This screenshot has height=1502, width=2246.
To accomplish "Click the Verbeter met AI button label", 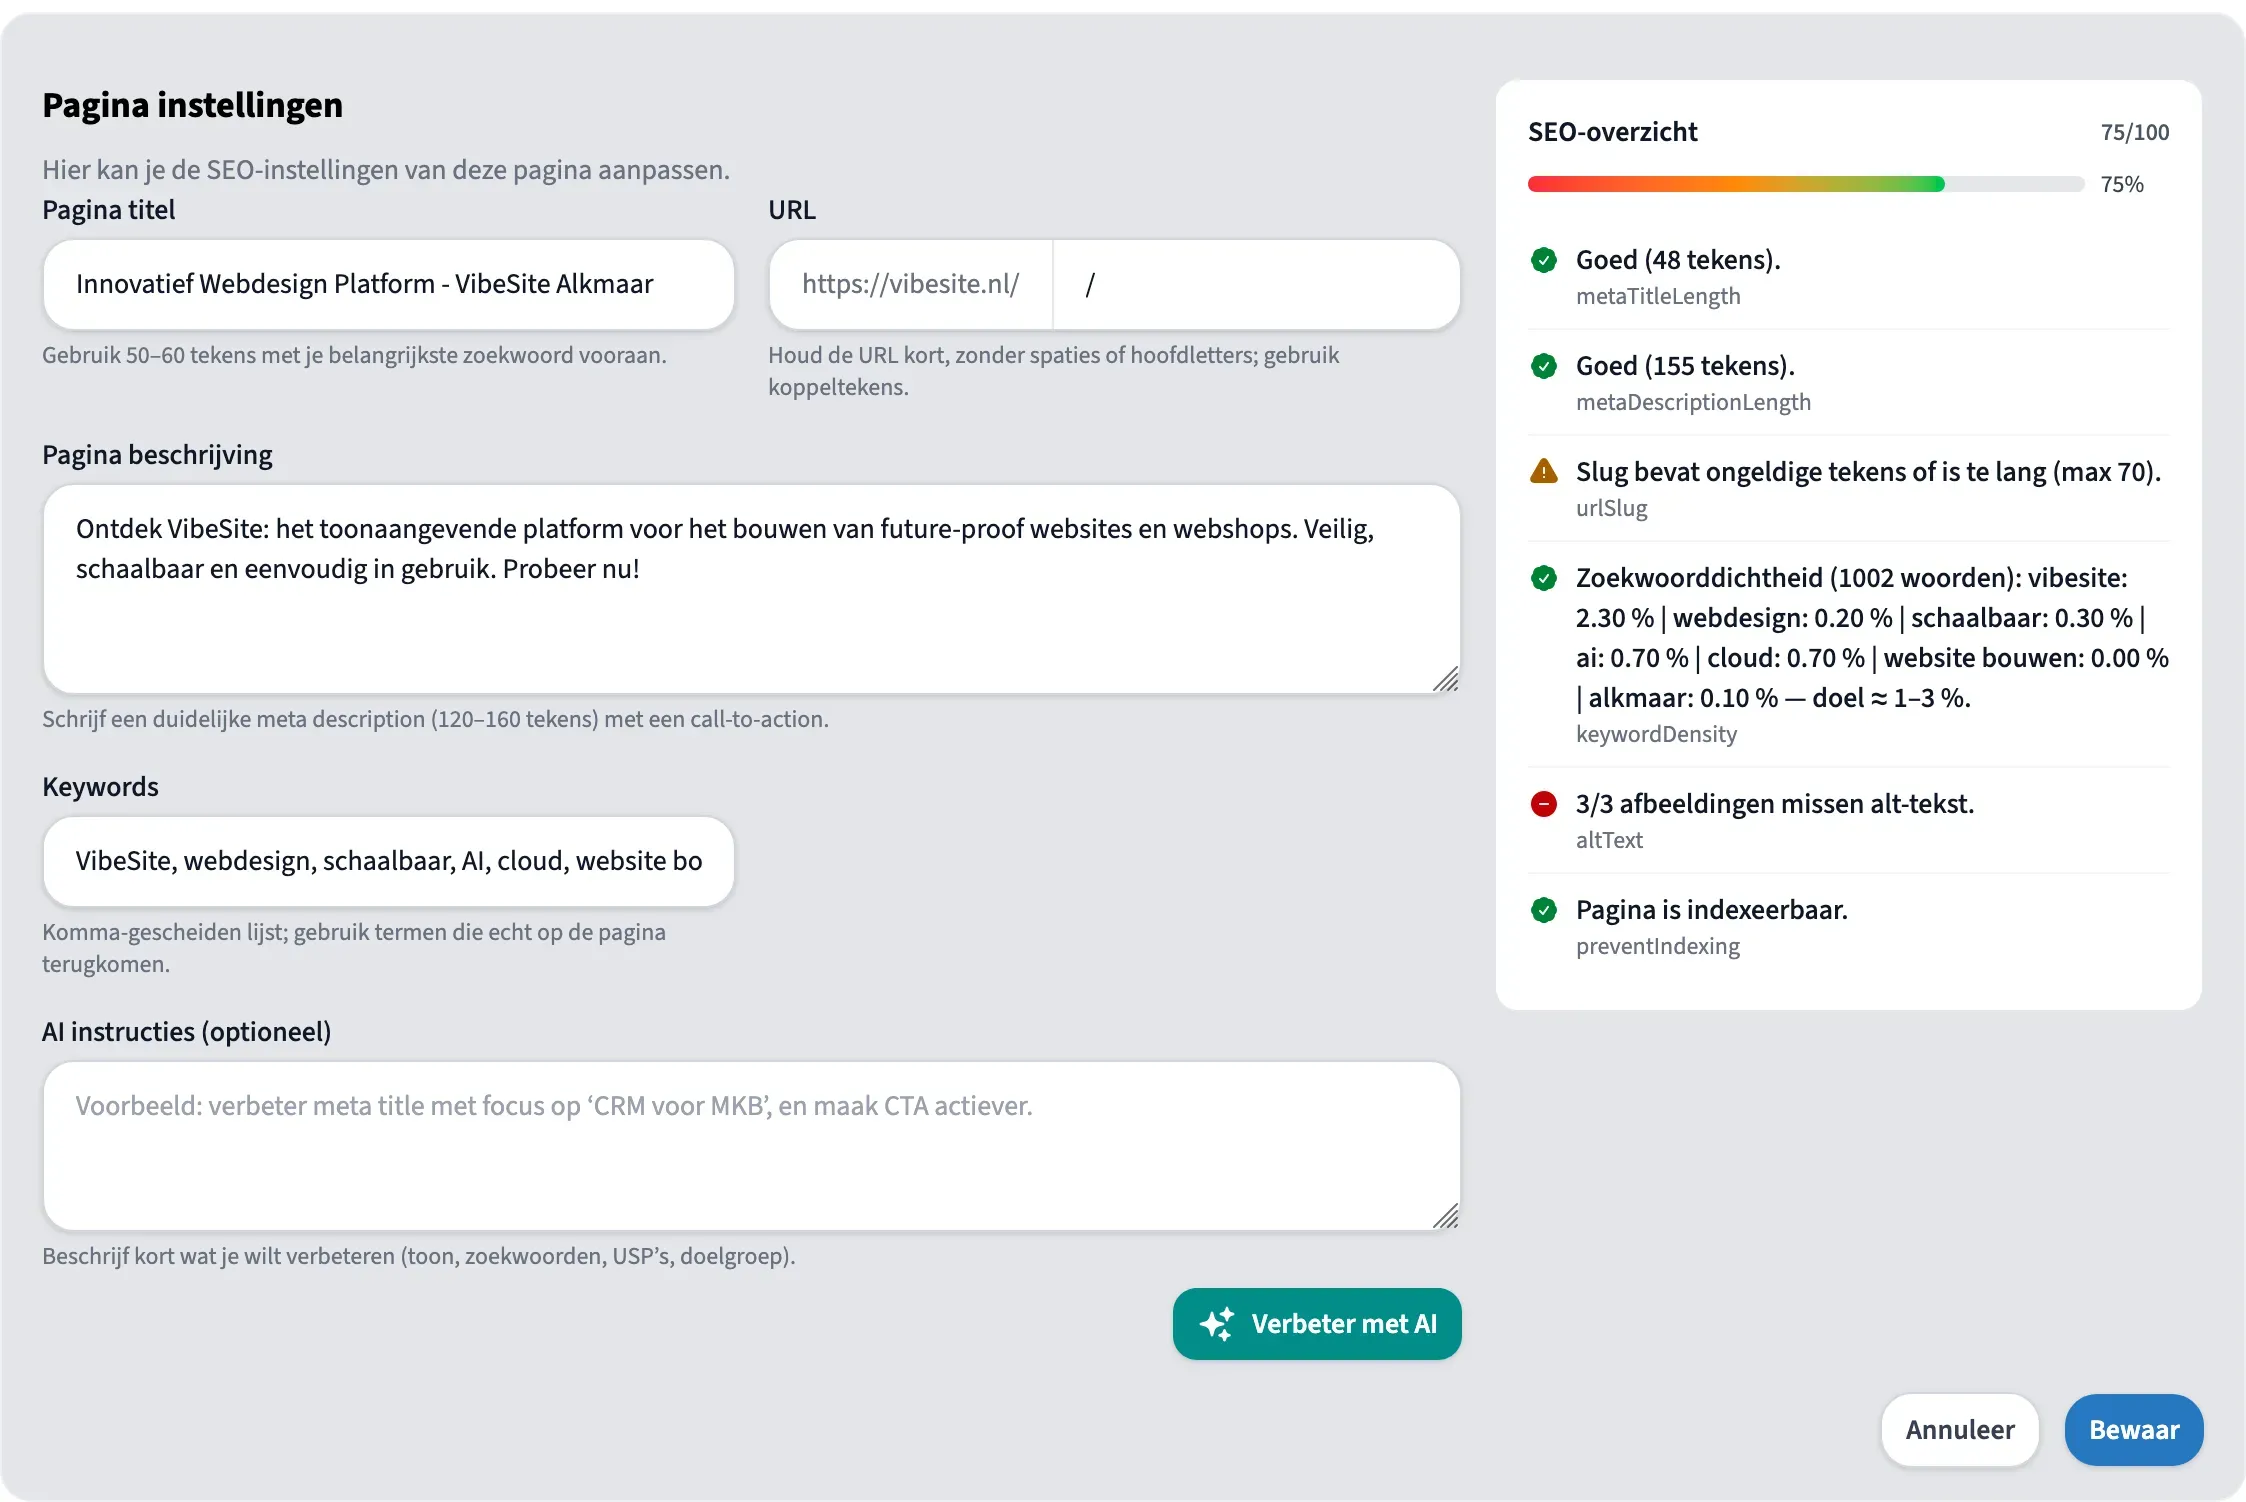I will (1343, 1324).
